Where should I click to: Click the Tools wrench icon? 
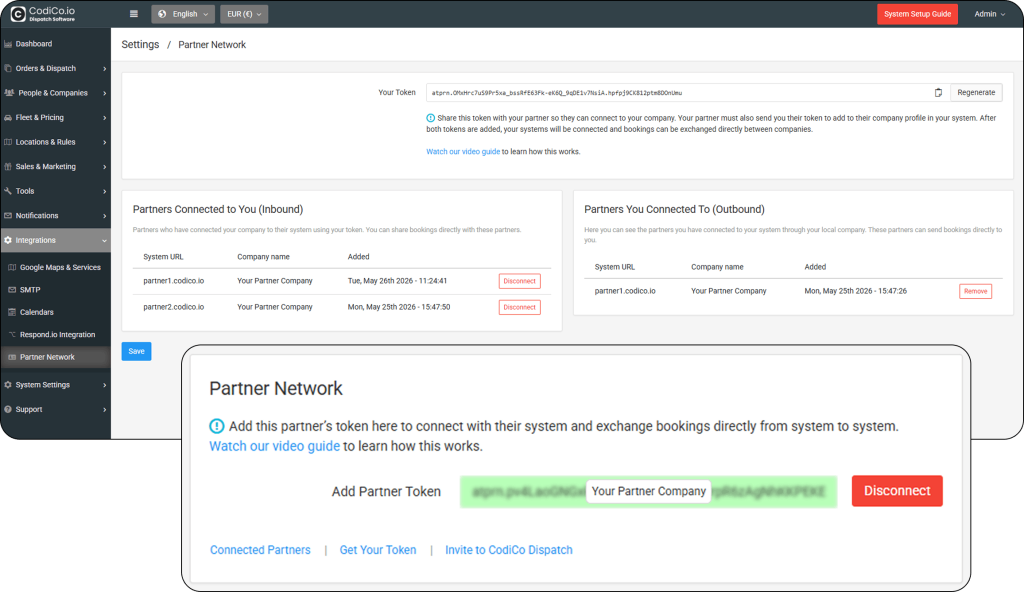[x=8, y=191]
